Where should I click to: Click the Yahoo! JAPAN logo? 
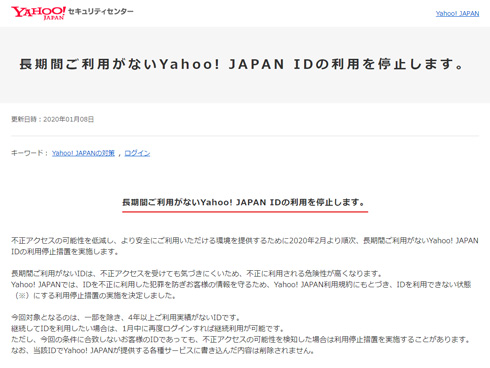pos(38,13)
